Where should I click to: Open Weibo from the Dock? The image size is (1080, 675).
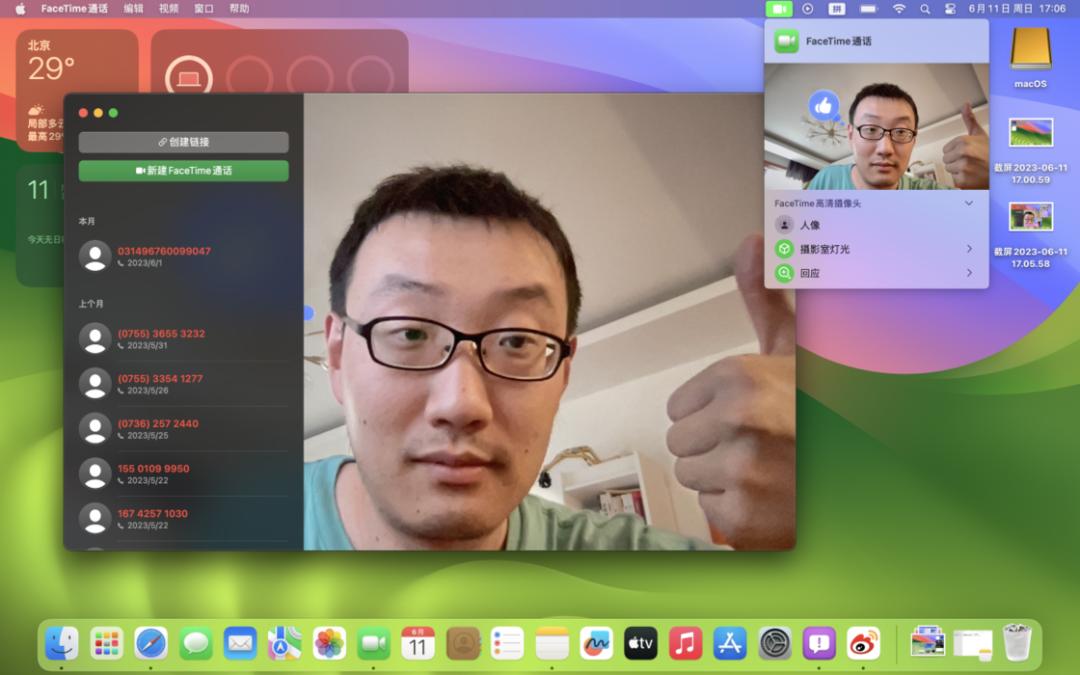[x=863, y=643]
